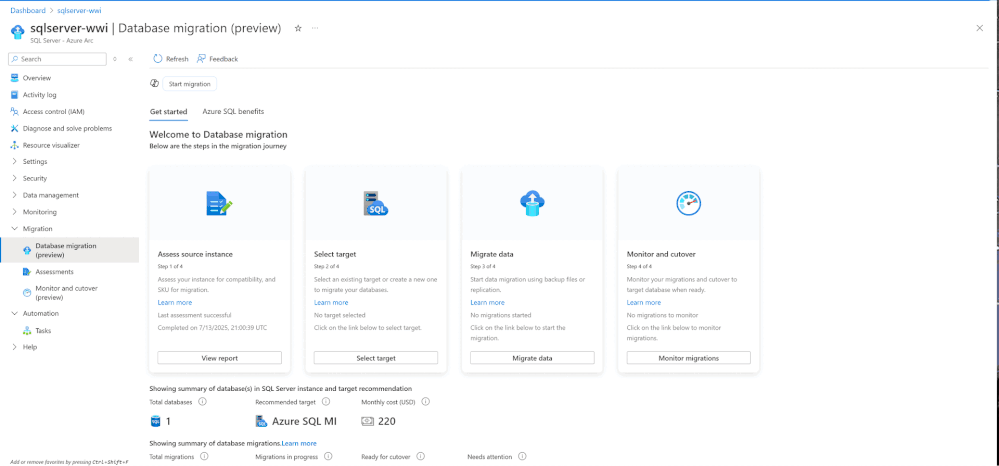The image size is (999, 466).
Task: Click the info icon next to Total databases
Action: (x=203, y=402)
